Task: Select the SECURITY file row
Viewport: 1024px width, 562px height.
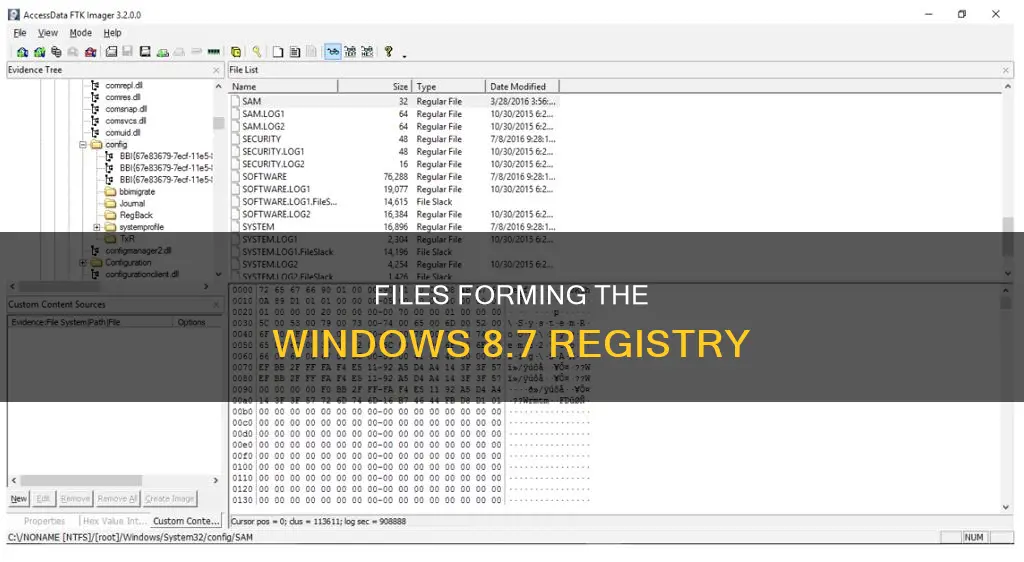Action: (394, 139)
